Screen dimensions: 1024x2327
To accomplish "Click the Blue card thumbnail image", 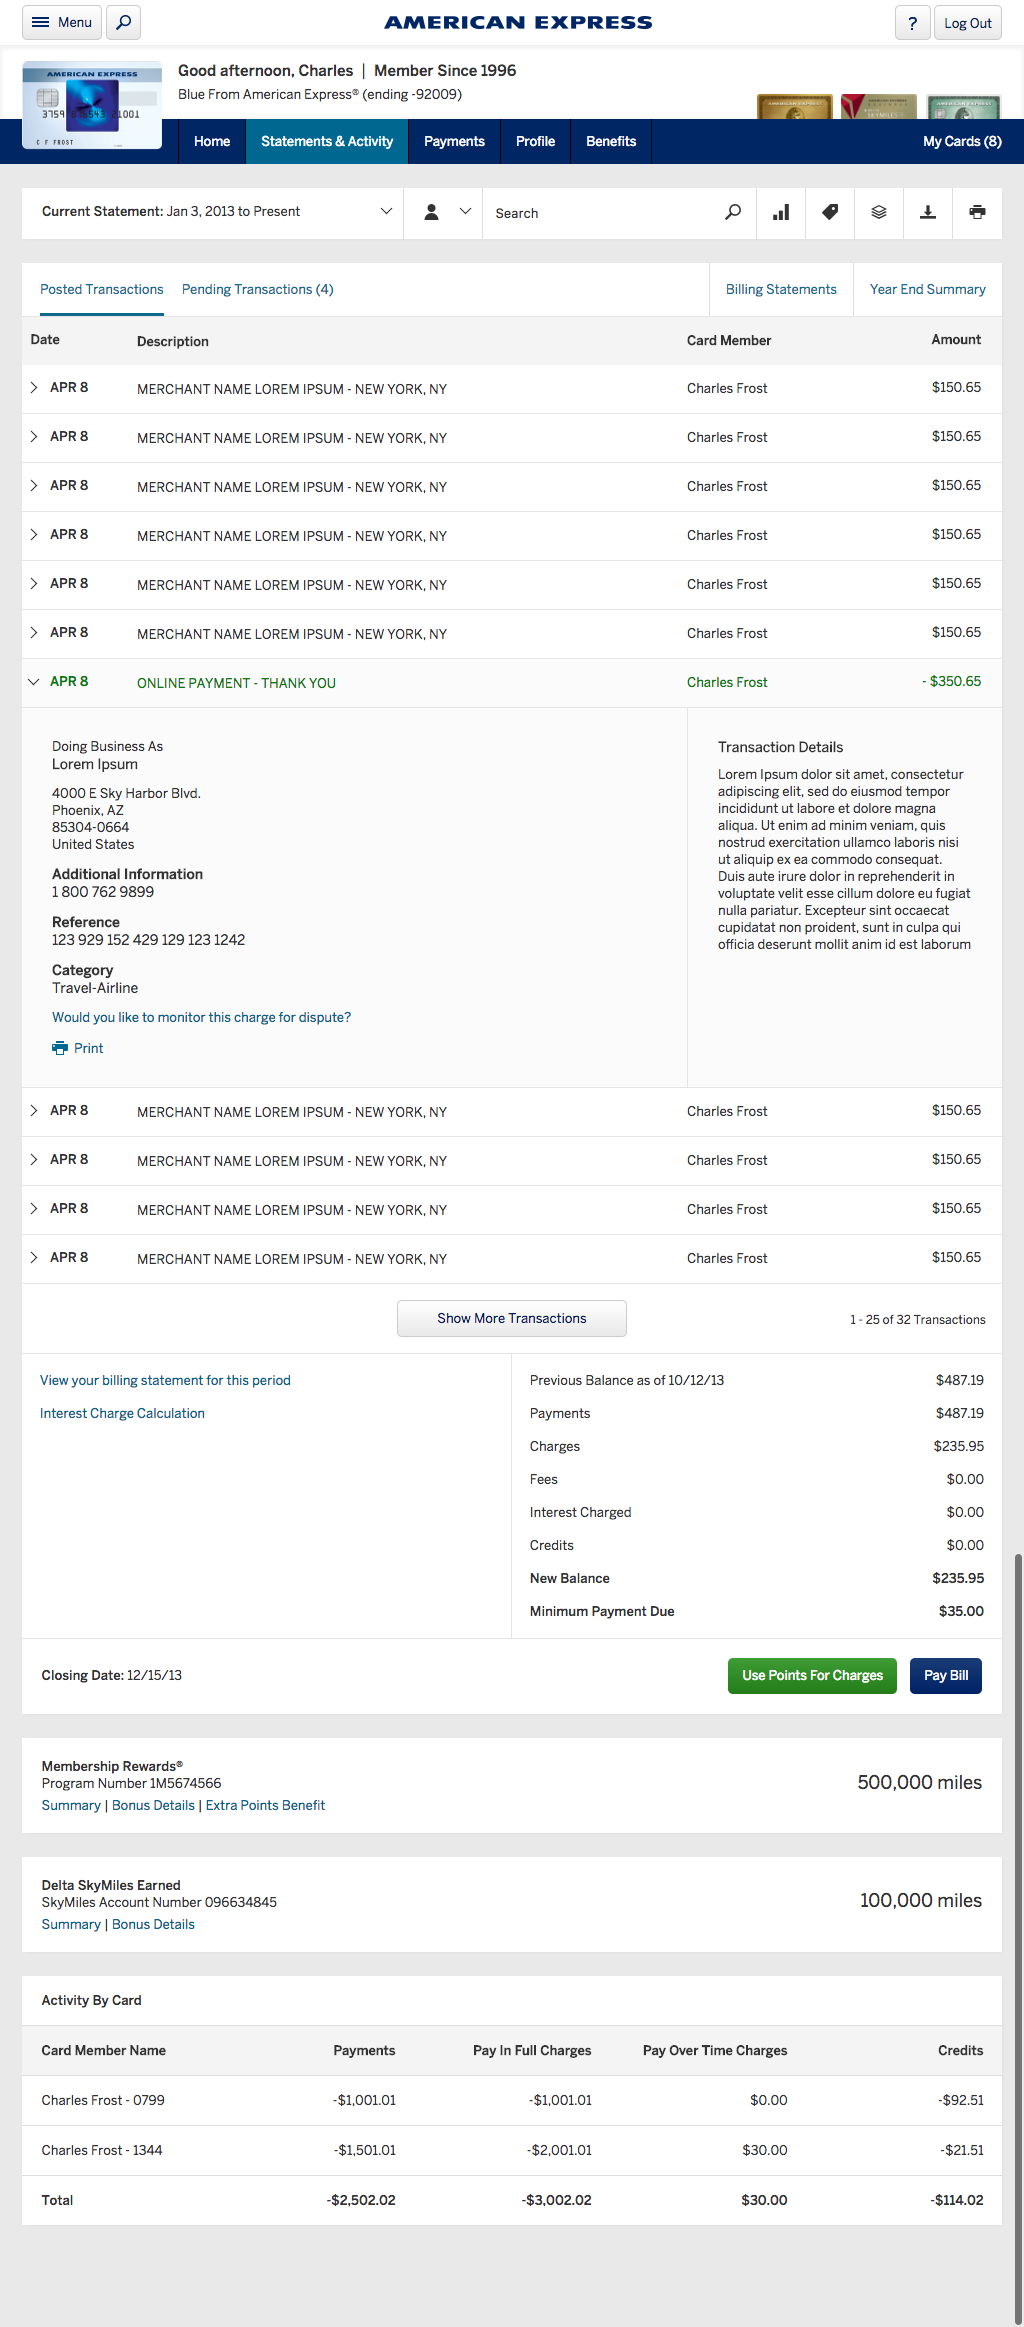I will [x=91, y=104].
